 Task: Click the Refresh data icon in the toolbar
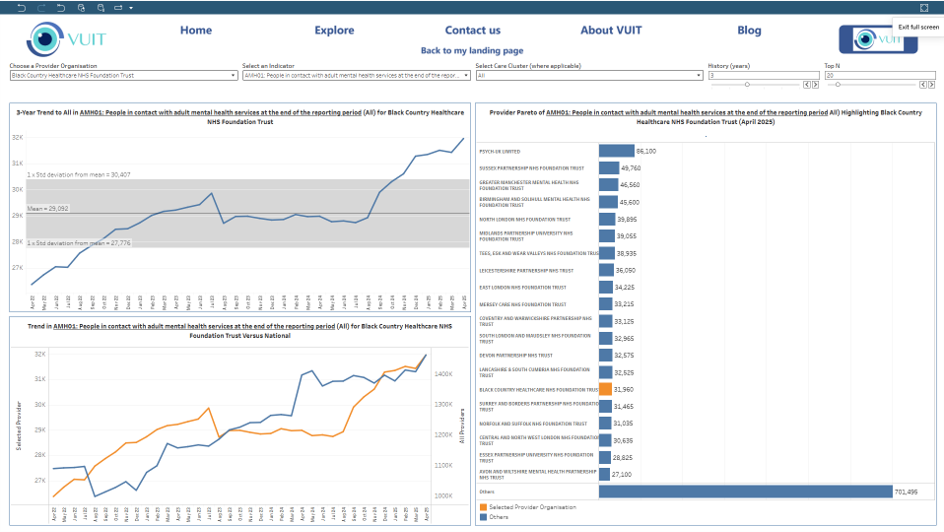81,8
